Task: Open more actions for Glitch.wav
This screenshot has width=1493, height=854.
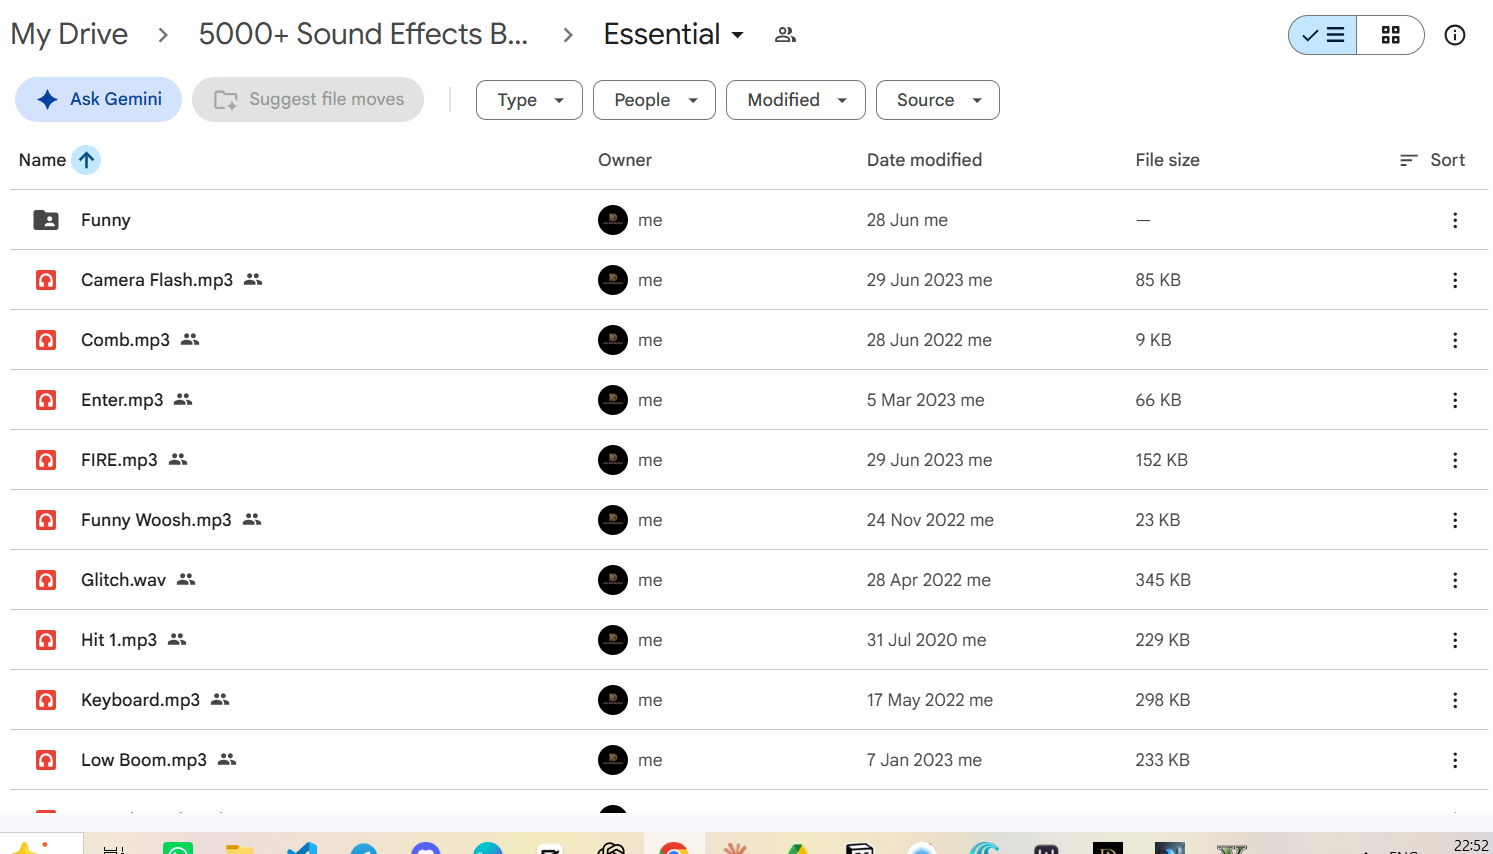Action: (1455, 580)
